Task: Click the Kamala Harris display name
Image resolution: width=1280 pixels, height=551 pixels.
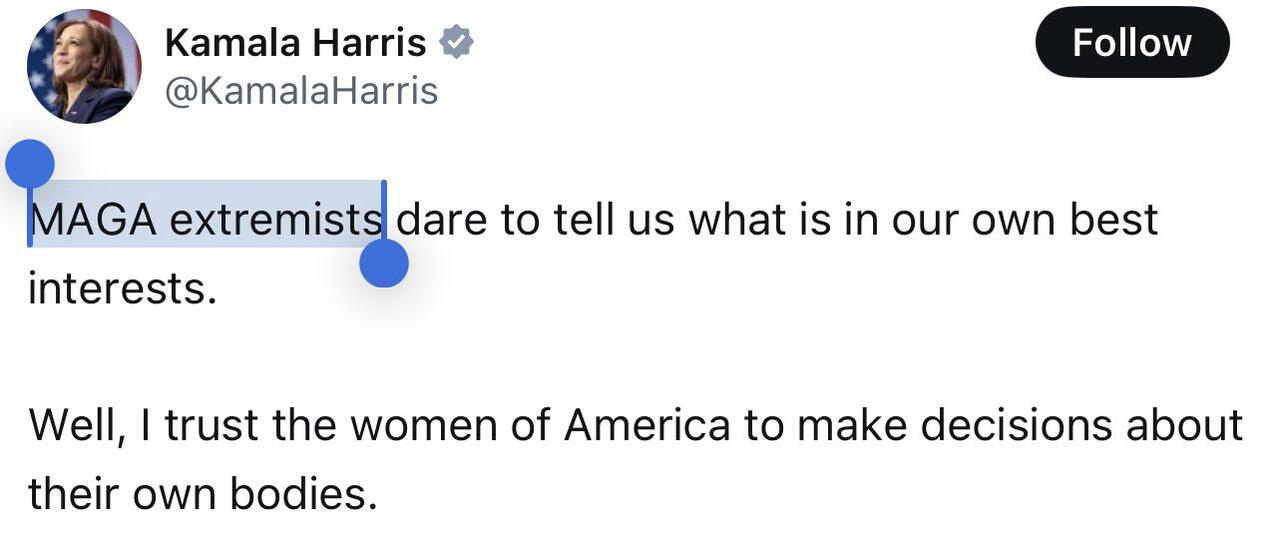Action: pyautogui.click(x=295, y=43)
